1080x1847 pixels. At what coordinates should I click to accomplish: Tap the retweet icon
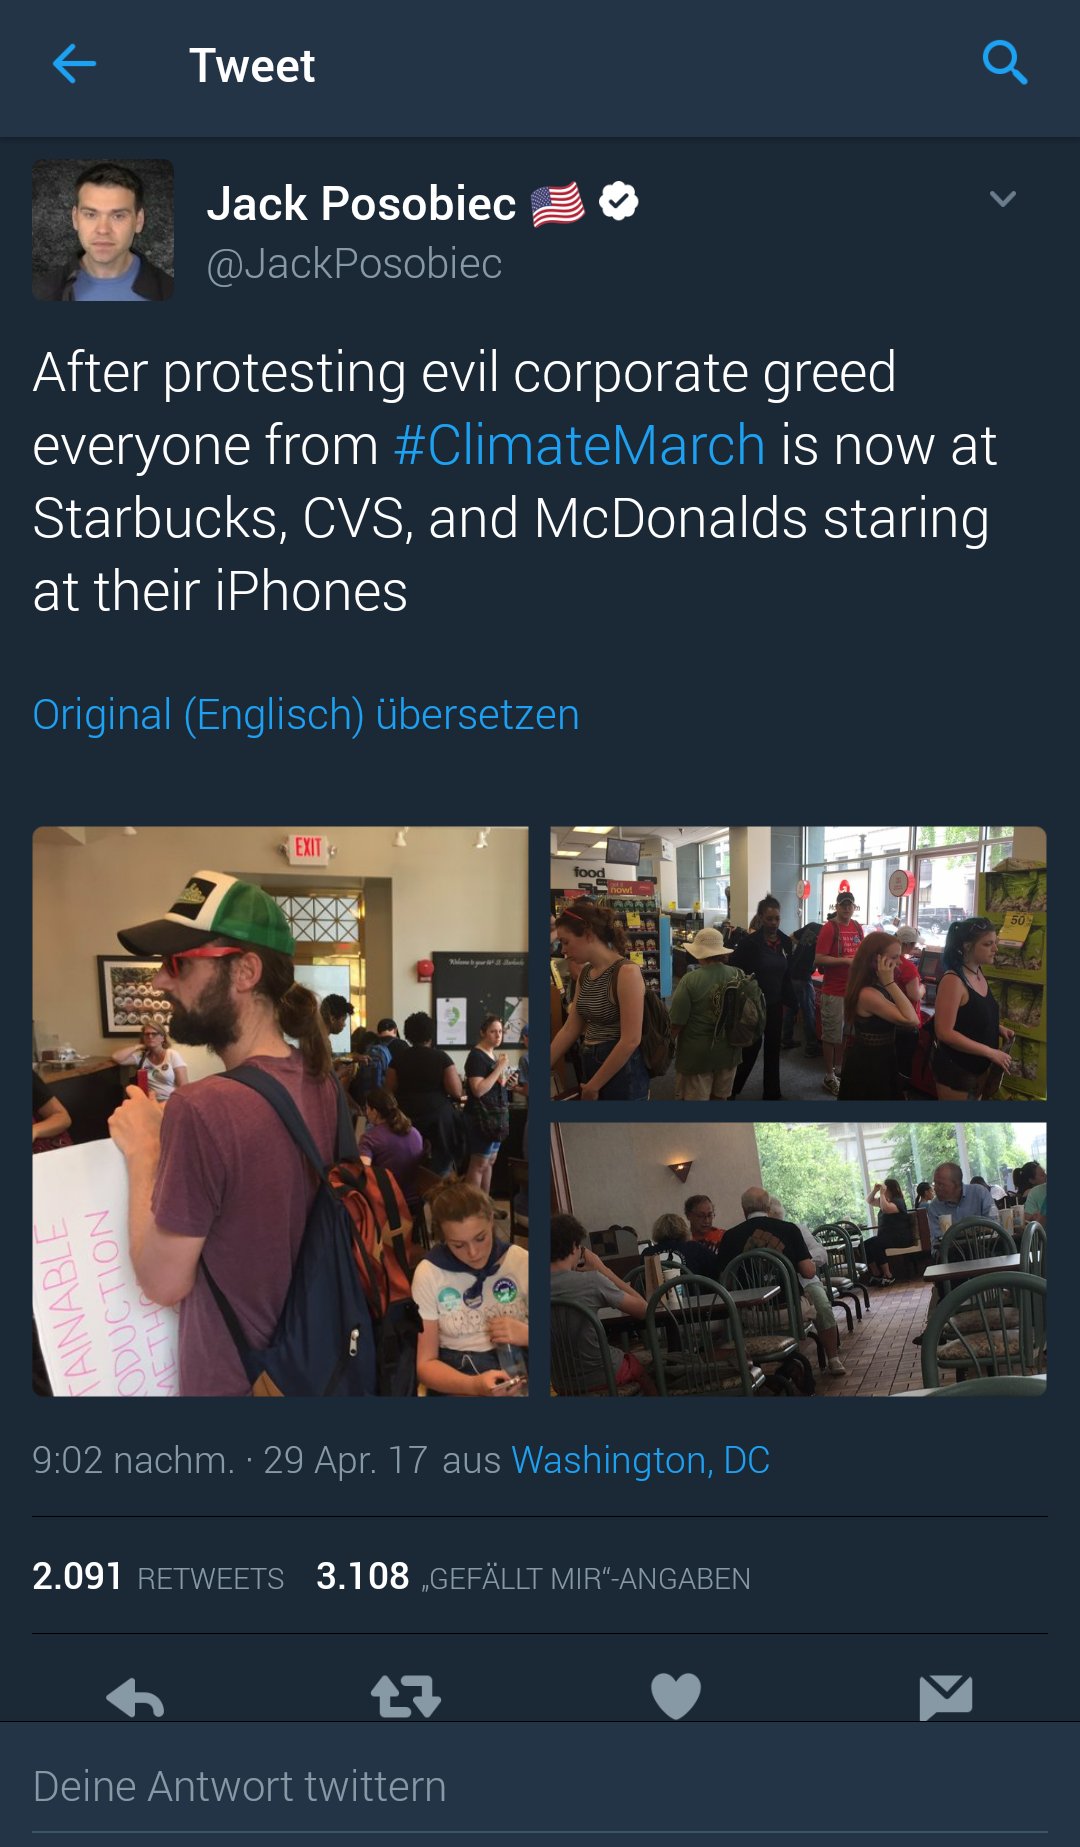coord(405,1696)
